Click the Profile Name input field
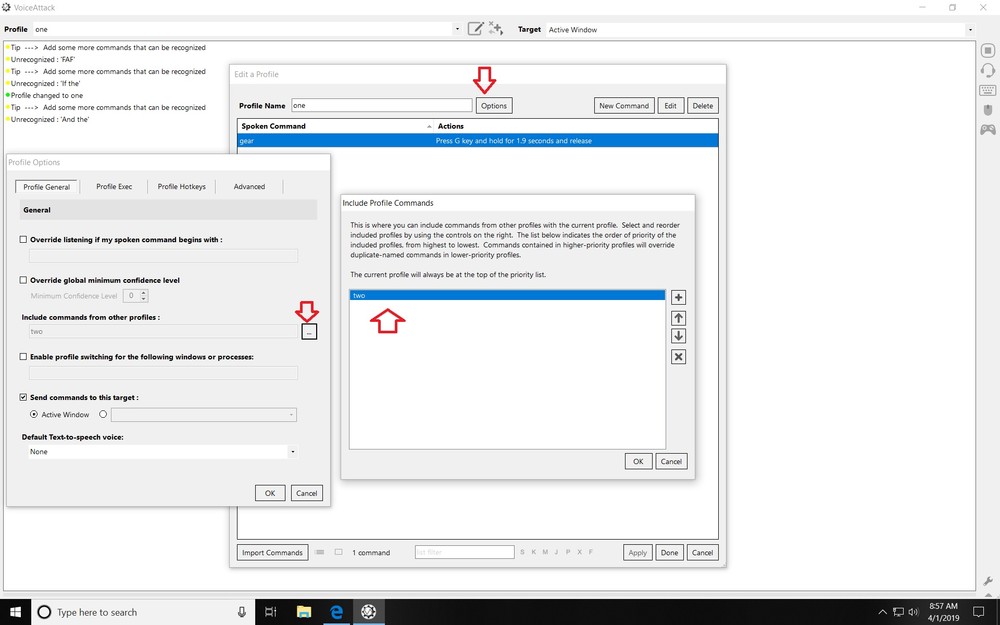 click(x=381, y=106)
